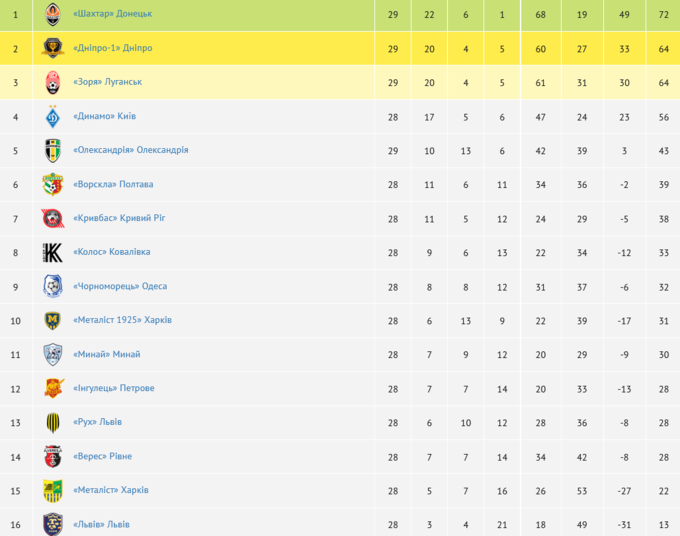The height and width of the screenshot is (536, 680).
Task: Click the Zorya Luhansk club crest
Action: tap(53, 82)
